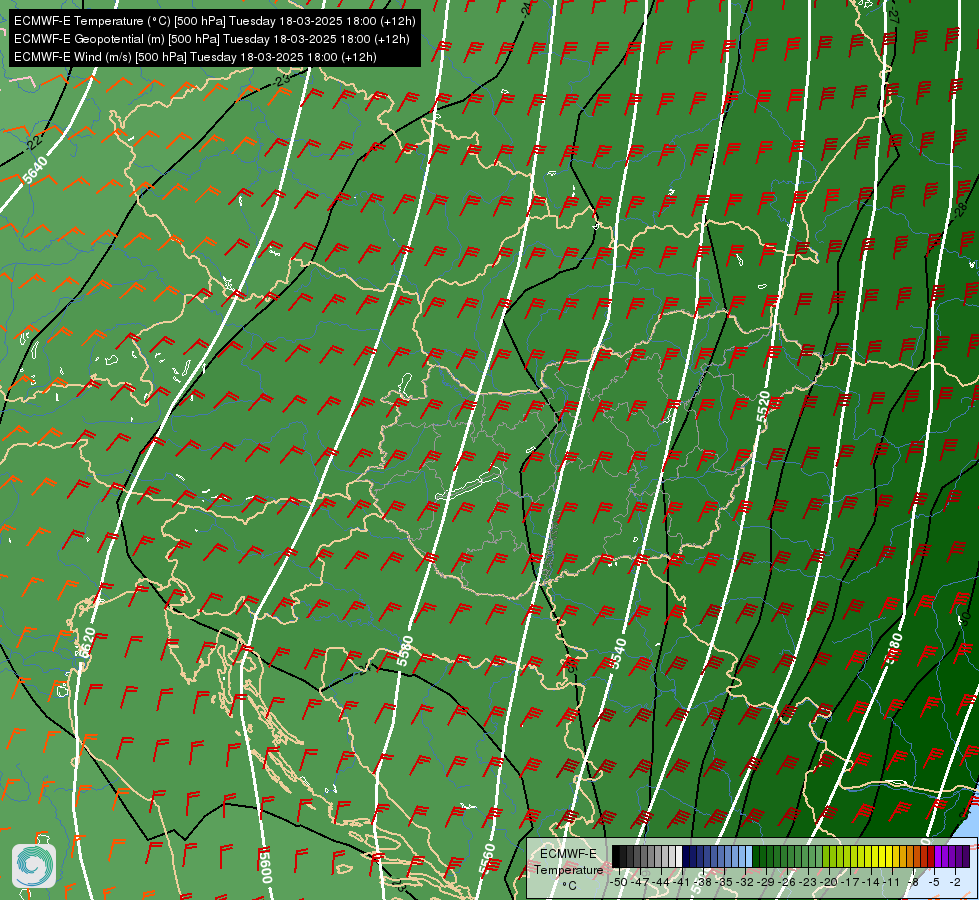Viewport: 979px width, 900px height.
Task: Click the -28 isotherm label on the map
Action: (960, 209)
